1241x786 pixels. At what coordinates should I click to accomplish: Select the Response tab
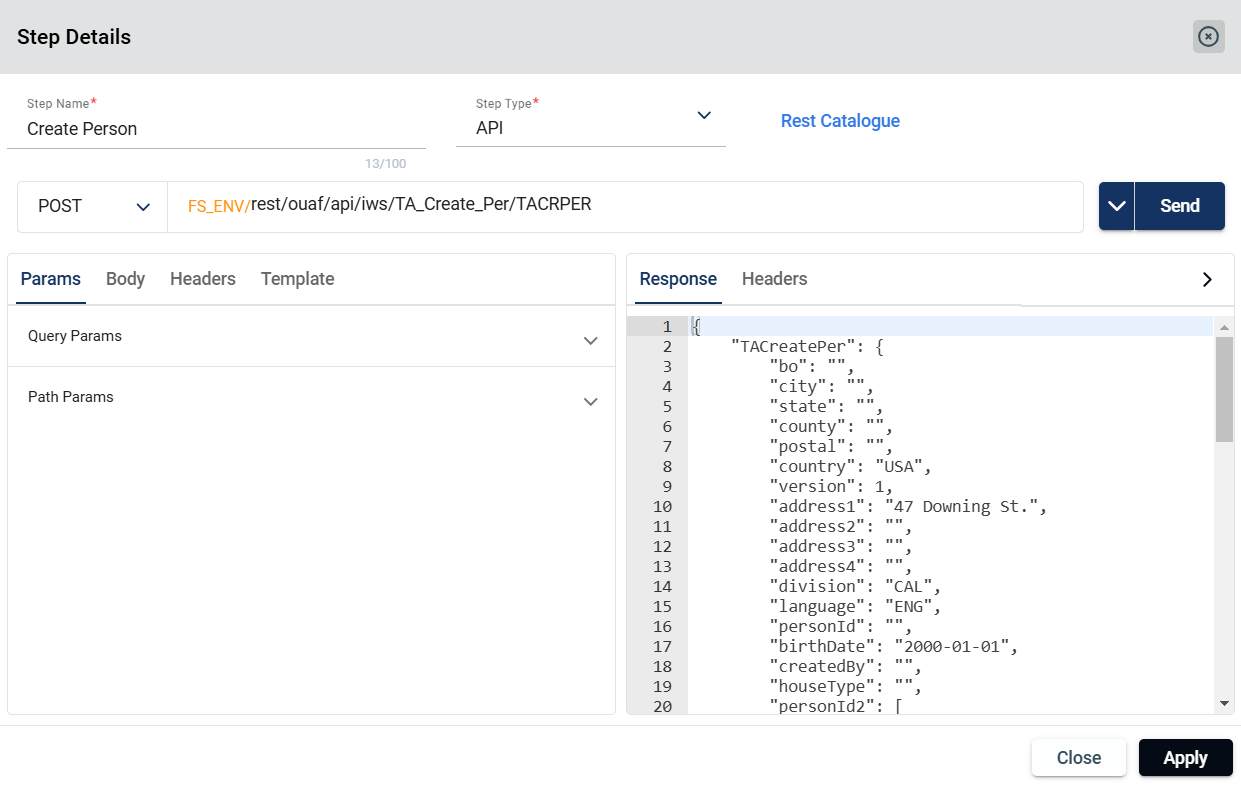tap(678, 279)
